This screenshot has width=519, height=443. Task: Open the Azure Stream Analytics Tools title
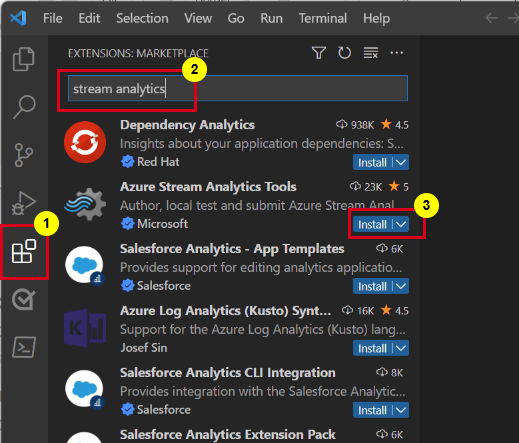point(208,187)
